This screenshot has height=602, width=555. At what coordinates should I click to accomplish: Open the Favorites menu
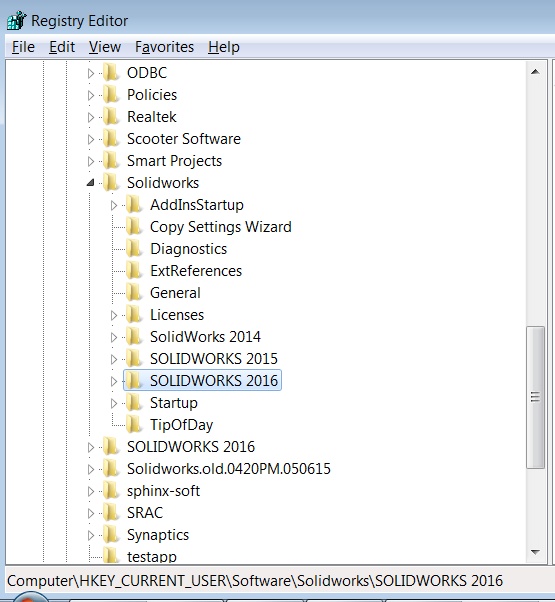point(164,47)
